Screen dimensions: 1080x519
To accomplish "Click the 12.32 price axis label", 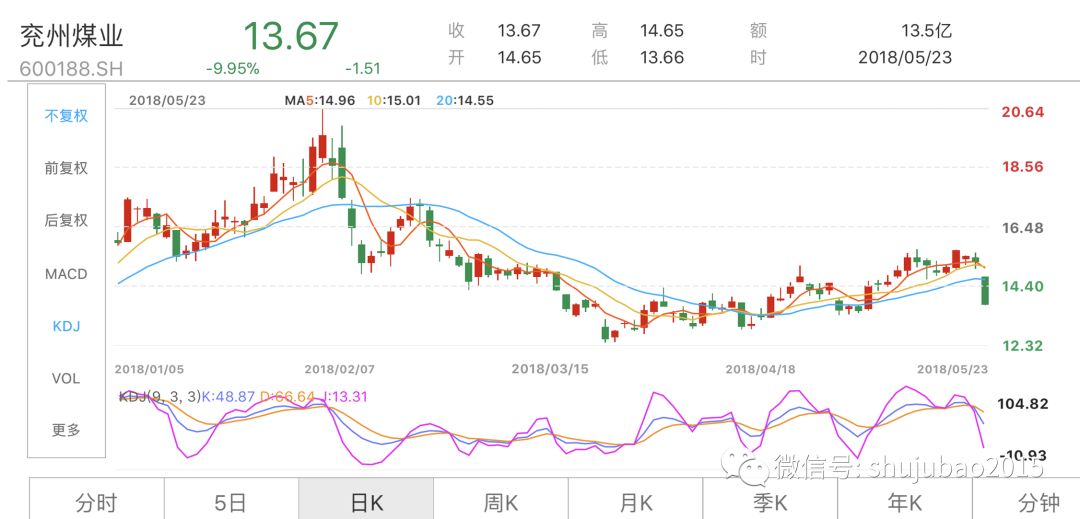I will coord(1023,346).
